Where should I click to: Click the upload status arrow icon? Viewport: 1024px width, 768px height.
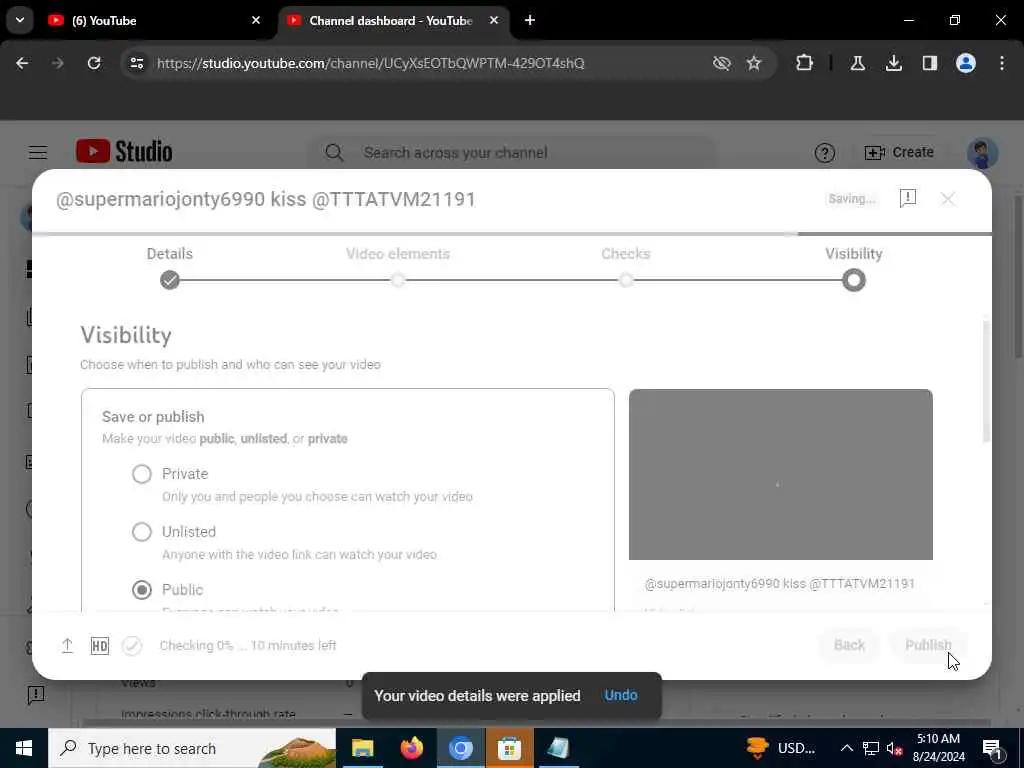pyautogui.click(x=67, y=645)
